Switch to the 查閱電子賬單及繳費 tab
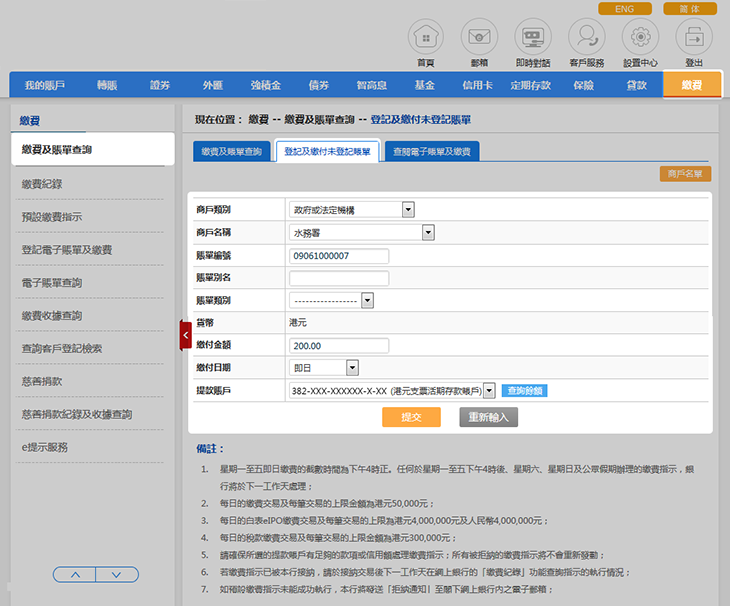 coord(435,152)
